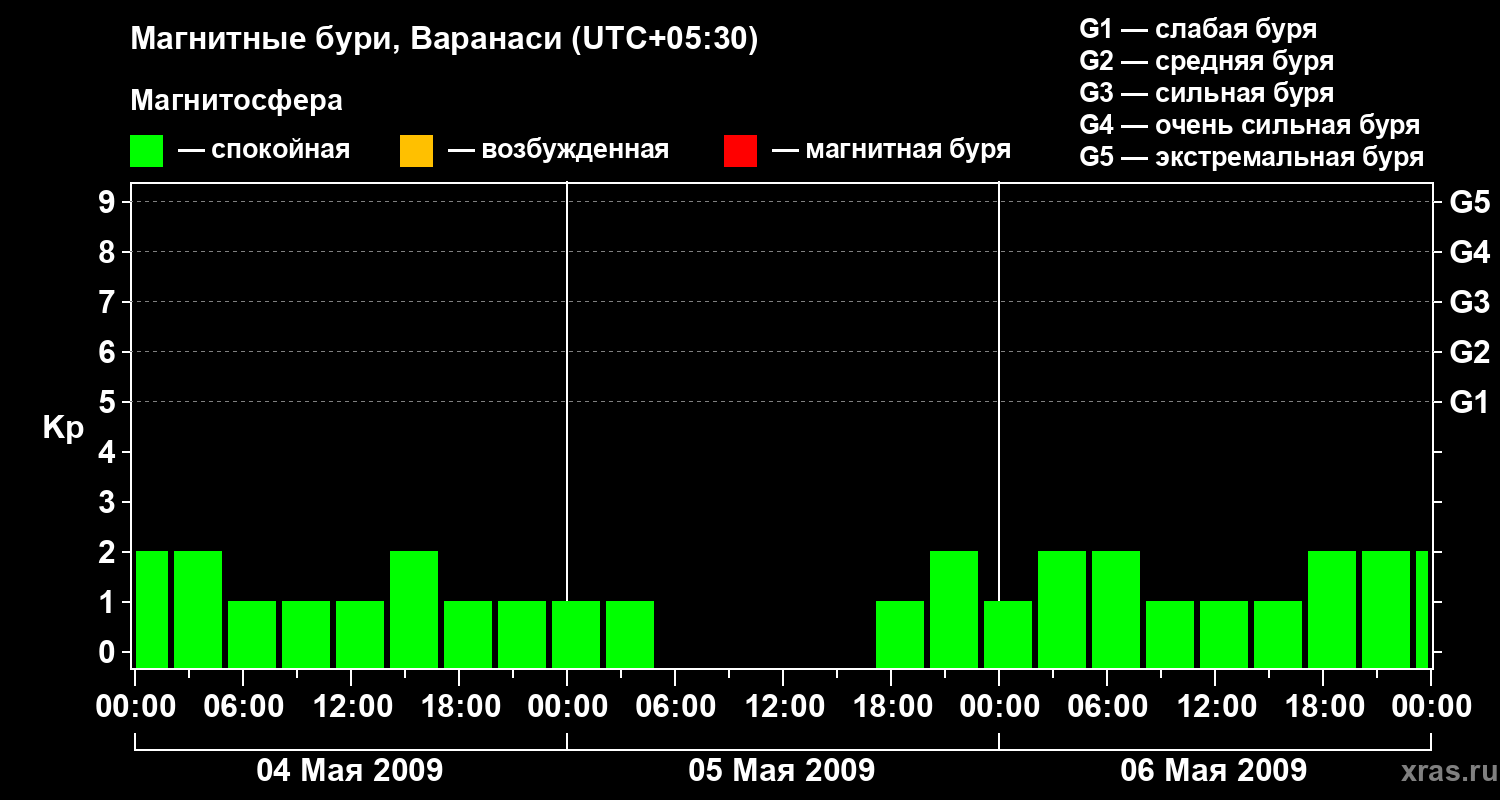The image size is (1500, 800).
Task: Click the '— спокойная' legend label
Action: pos(264,150)
